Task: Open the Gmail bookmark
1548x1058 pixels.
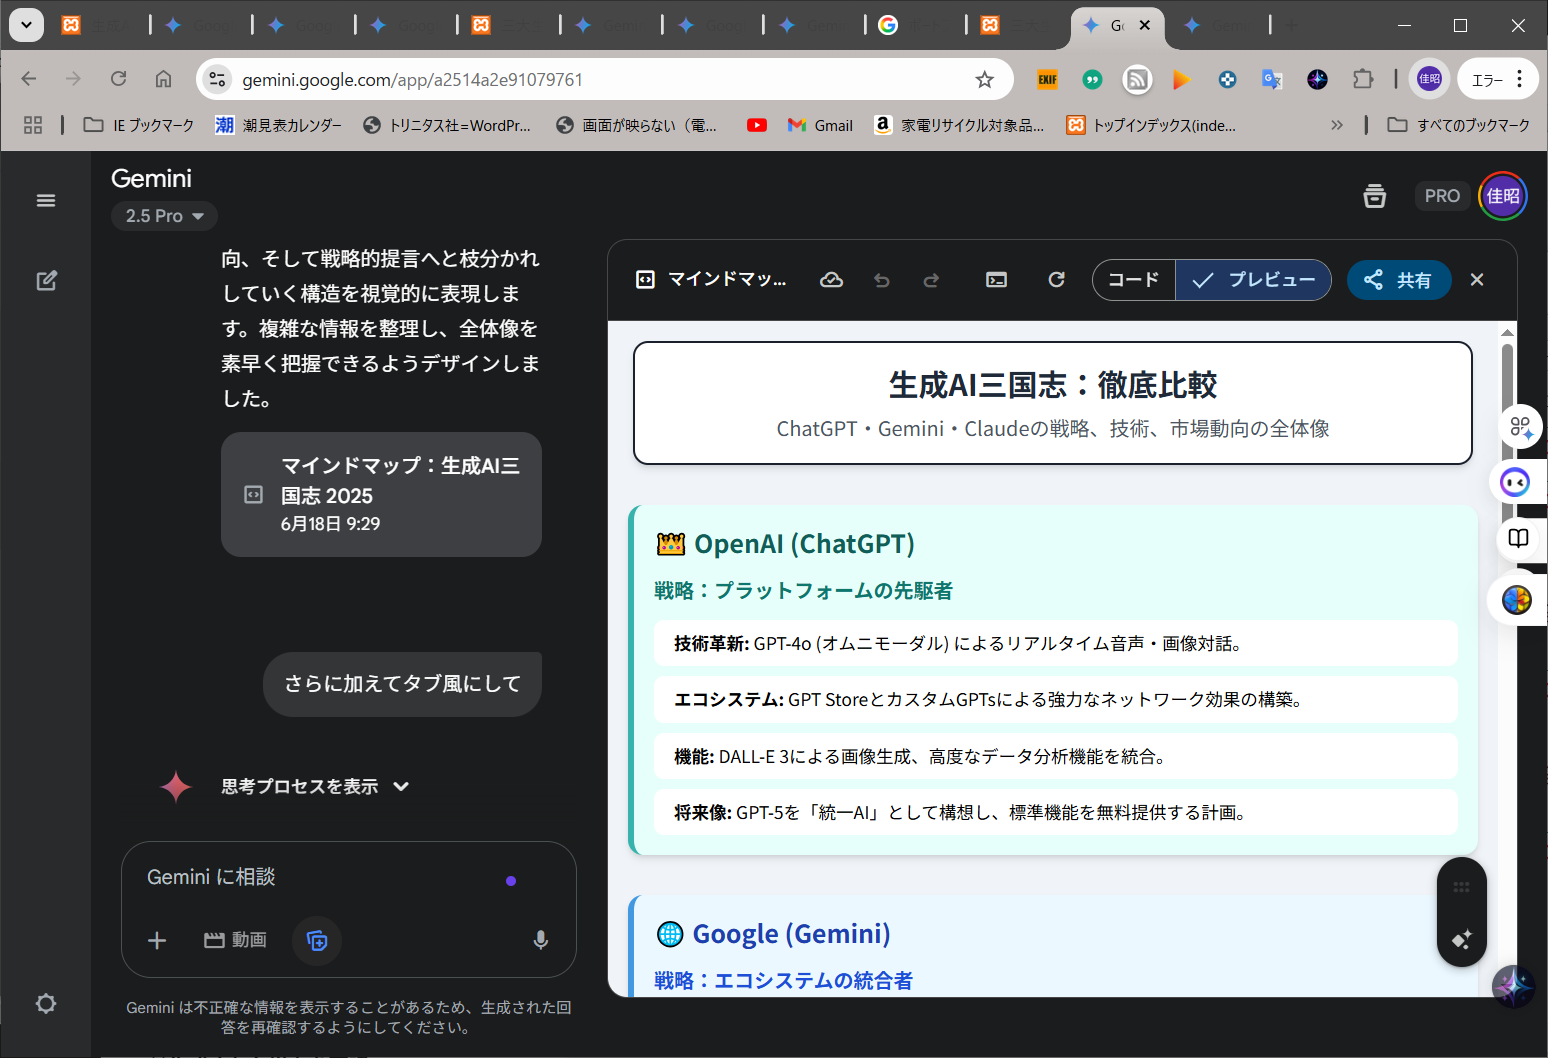Action: (820, 125)
